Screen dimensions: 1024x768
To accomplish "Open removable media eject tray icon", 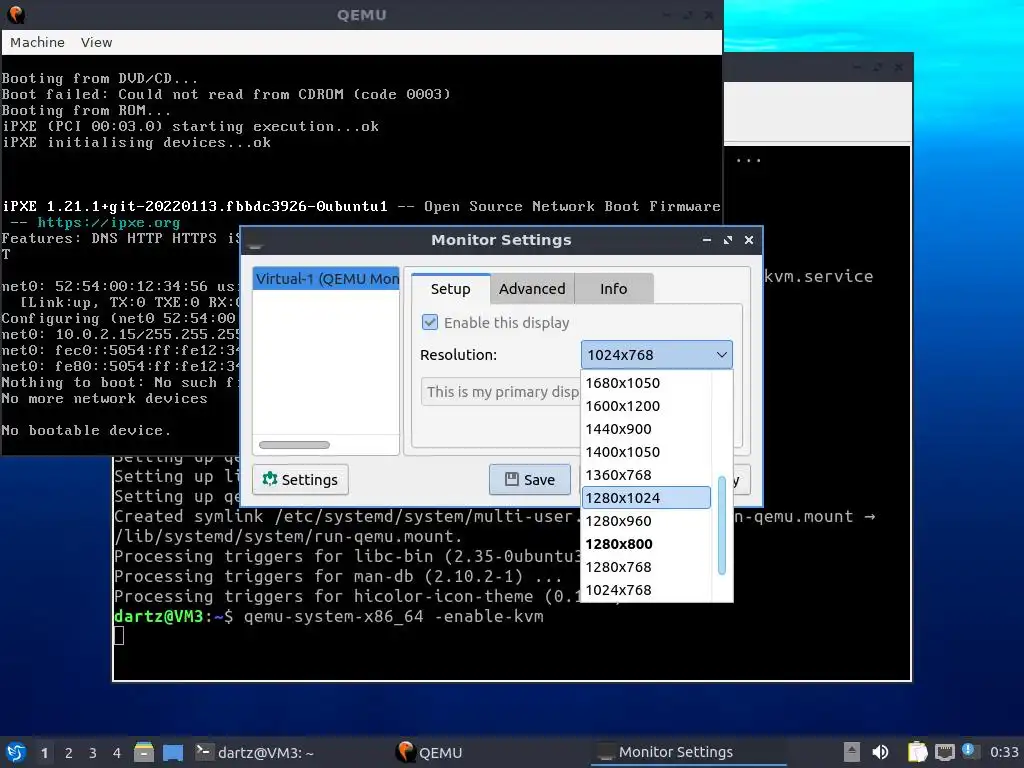I will pos(851,752).
